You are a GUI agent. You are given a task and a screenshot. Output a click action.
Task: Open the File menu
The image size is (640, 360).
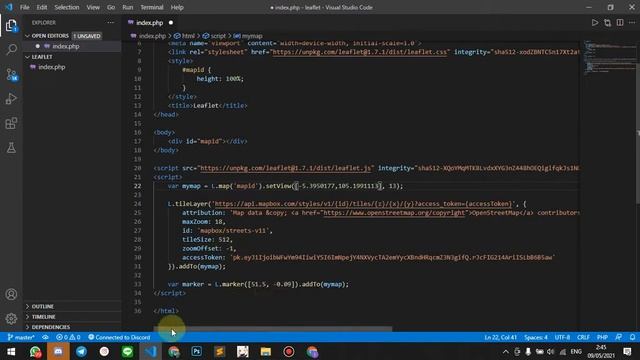point(24,7)
